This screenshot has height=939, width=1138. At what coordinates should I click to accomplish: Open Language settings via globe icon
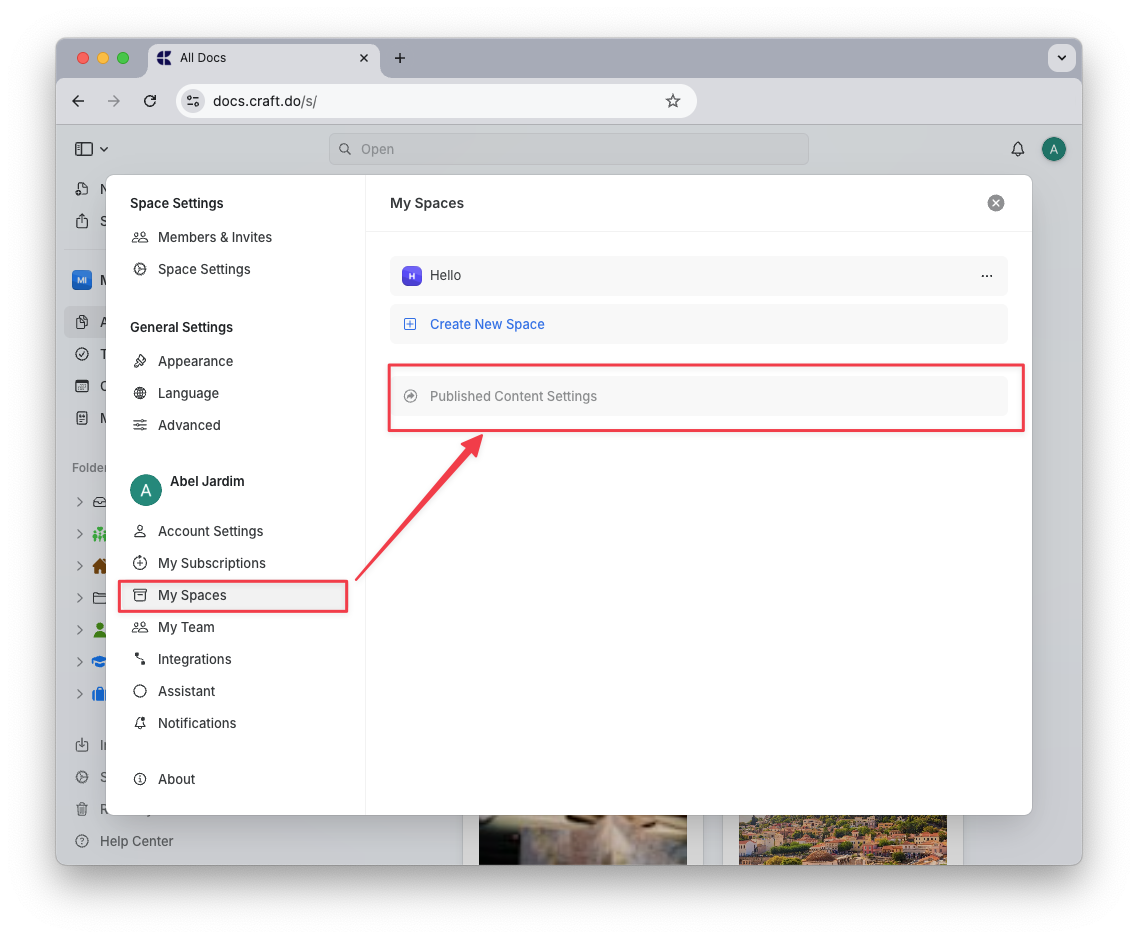[x=140, y=393]
